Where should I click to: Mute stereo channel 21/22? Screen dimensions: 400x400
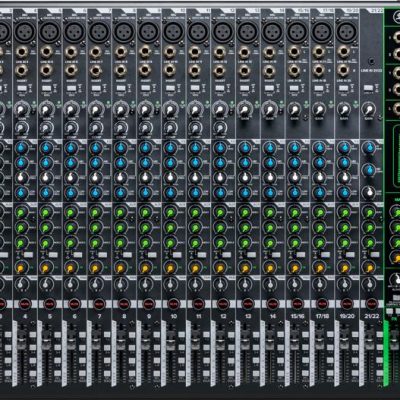pyautogui.click(x=371, y=304)
